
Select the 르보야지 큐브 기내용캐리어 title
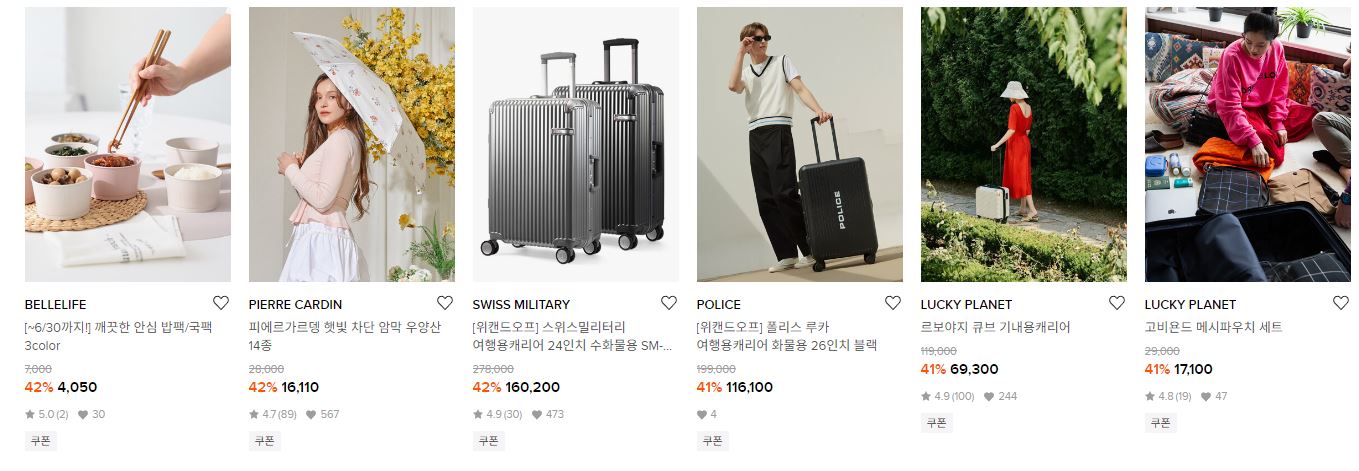[x=996, y=327]
